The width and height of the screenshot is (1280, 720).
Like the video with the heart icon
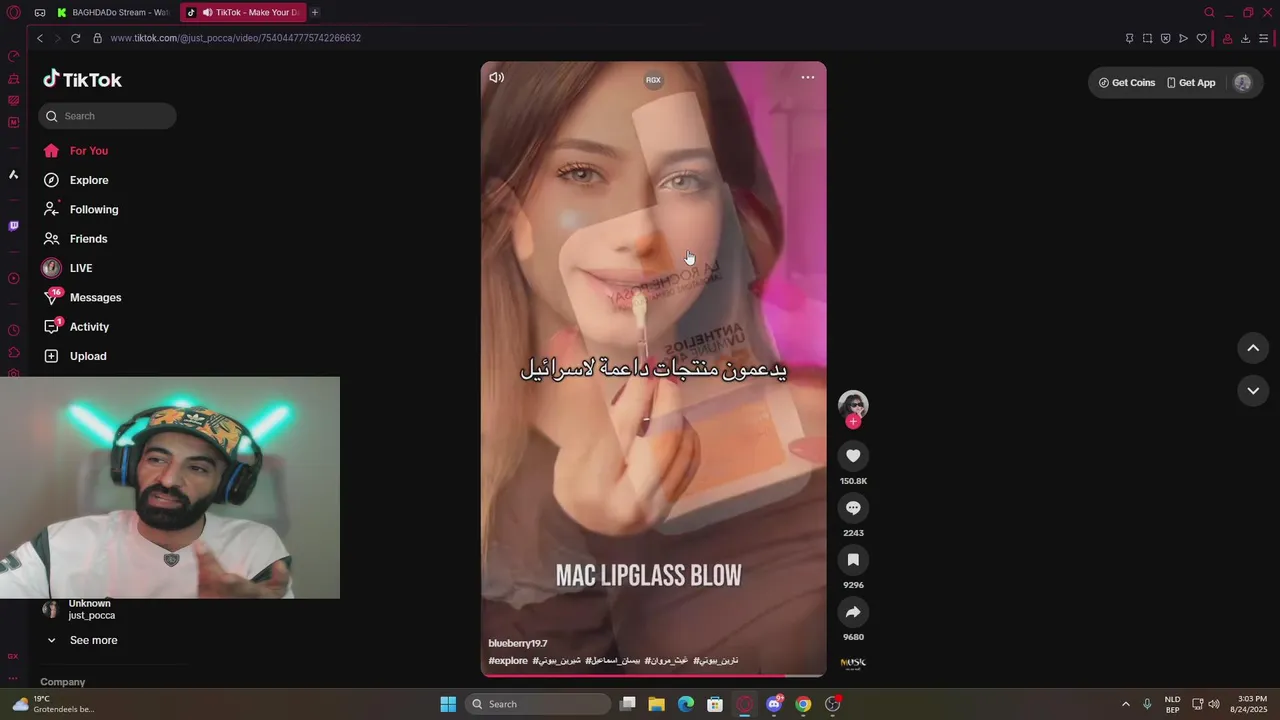(x=853, y=456)
